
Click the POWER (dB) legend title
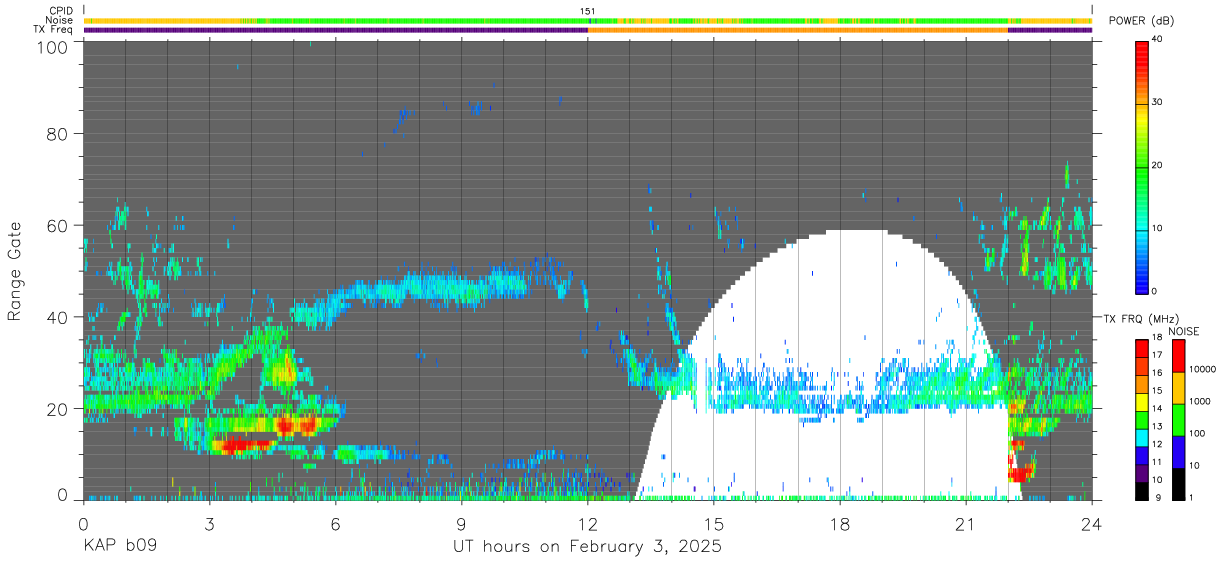1142,21
